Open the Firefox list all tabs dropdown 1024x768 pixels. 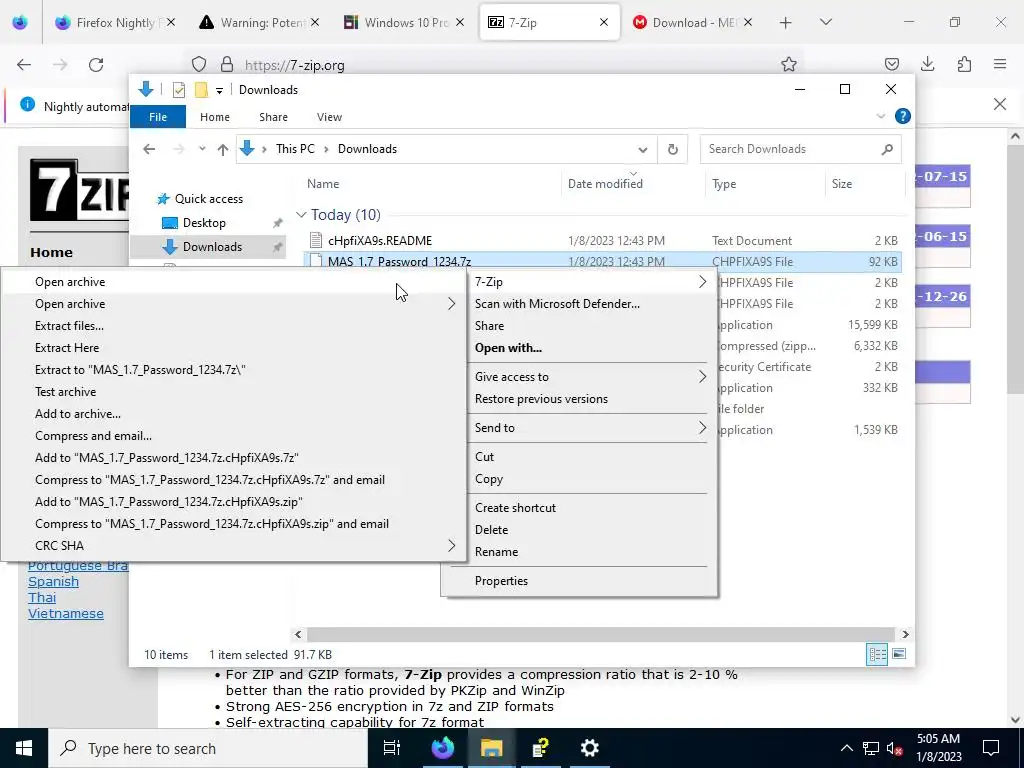(x=825, y=22)
